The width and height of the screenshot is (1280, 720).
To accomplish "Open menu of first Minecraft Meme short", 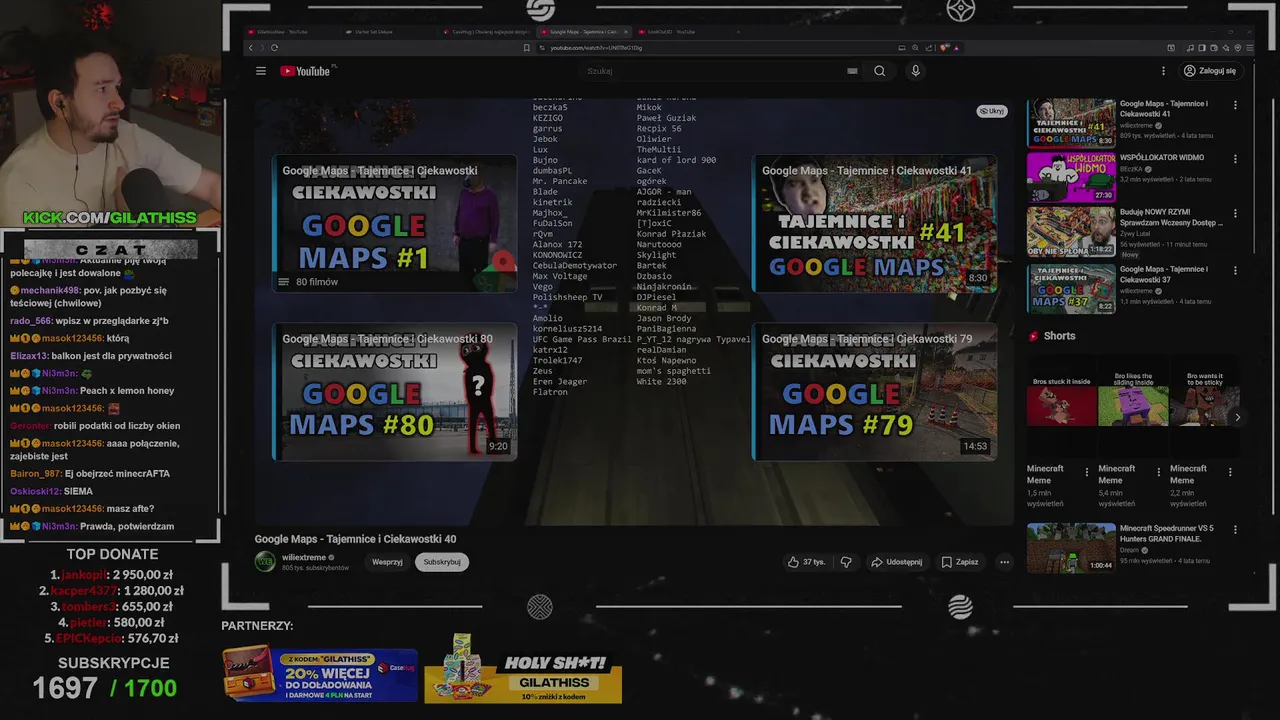I will pyautogui.click(x=1087, y=472).
